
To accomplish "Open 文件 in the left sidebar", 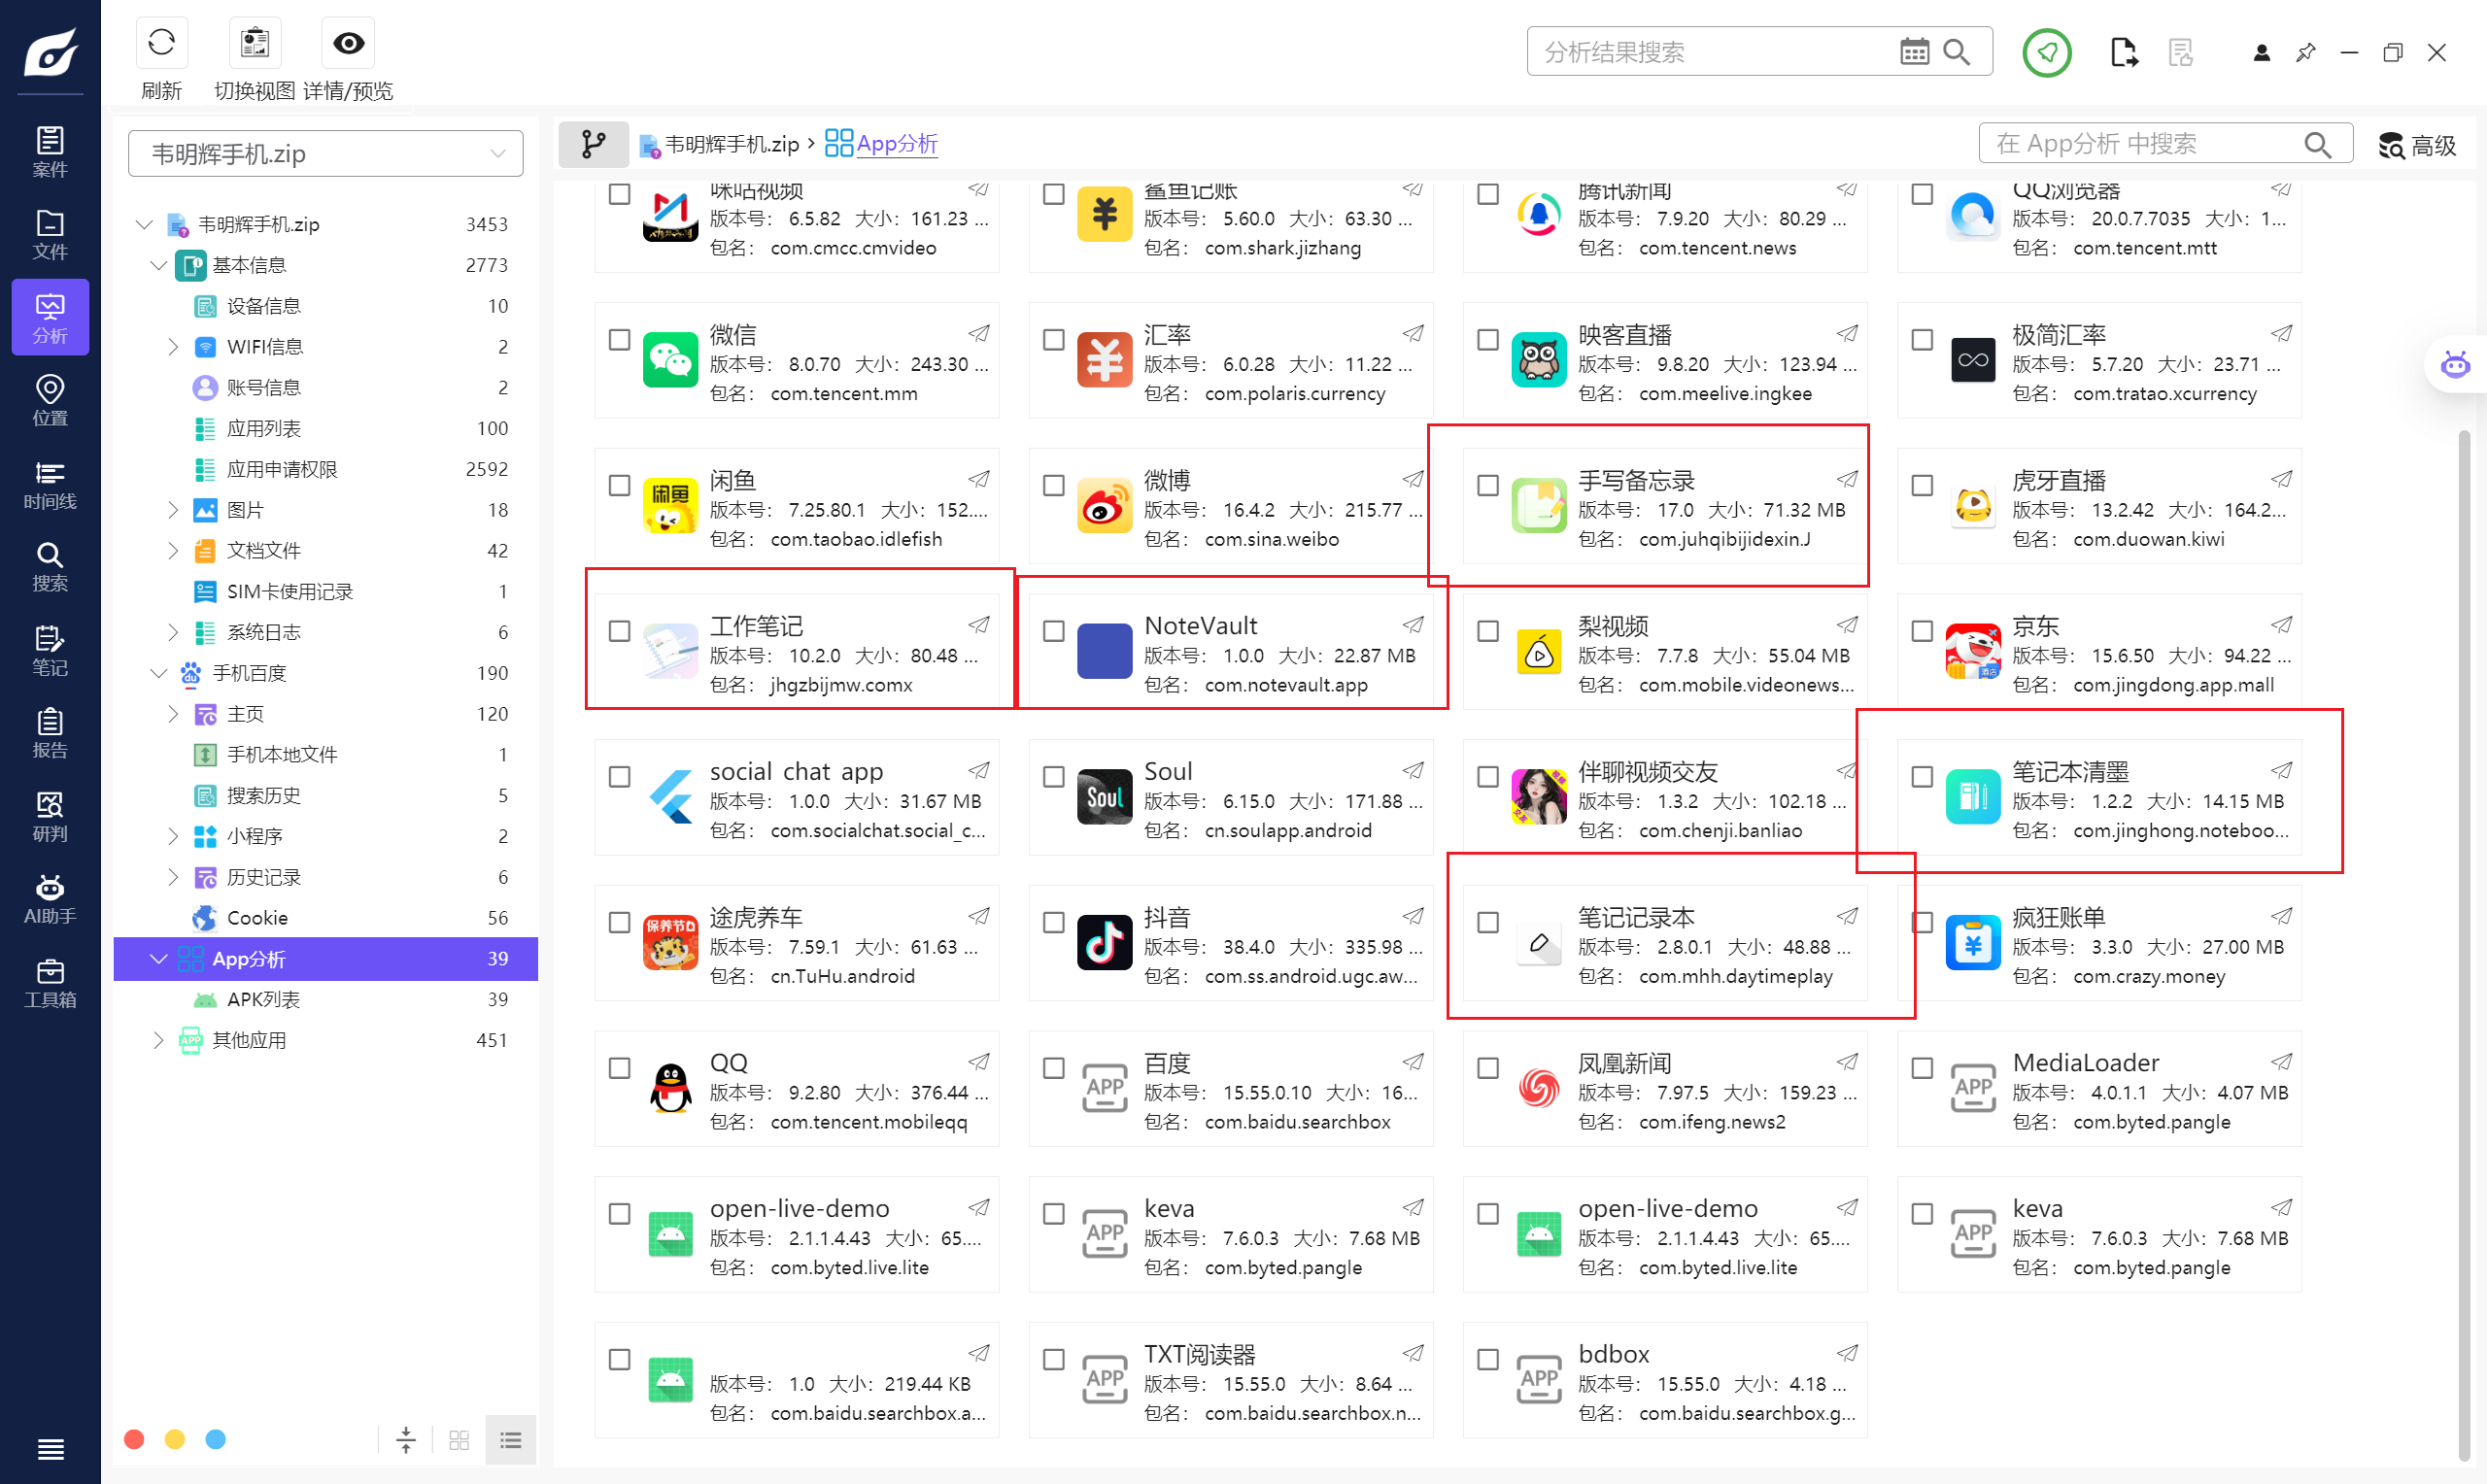I will (x=50, y=235).
